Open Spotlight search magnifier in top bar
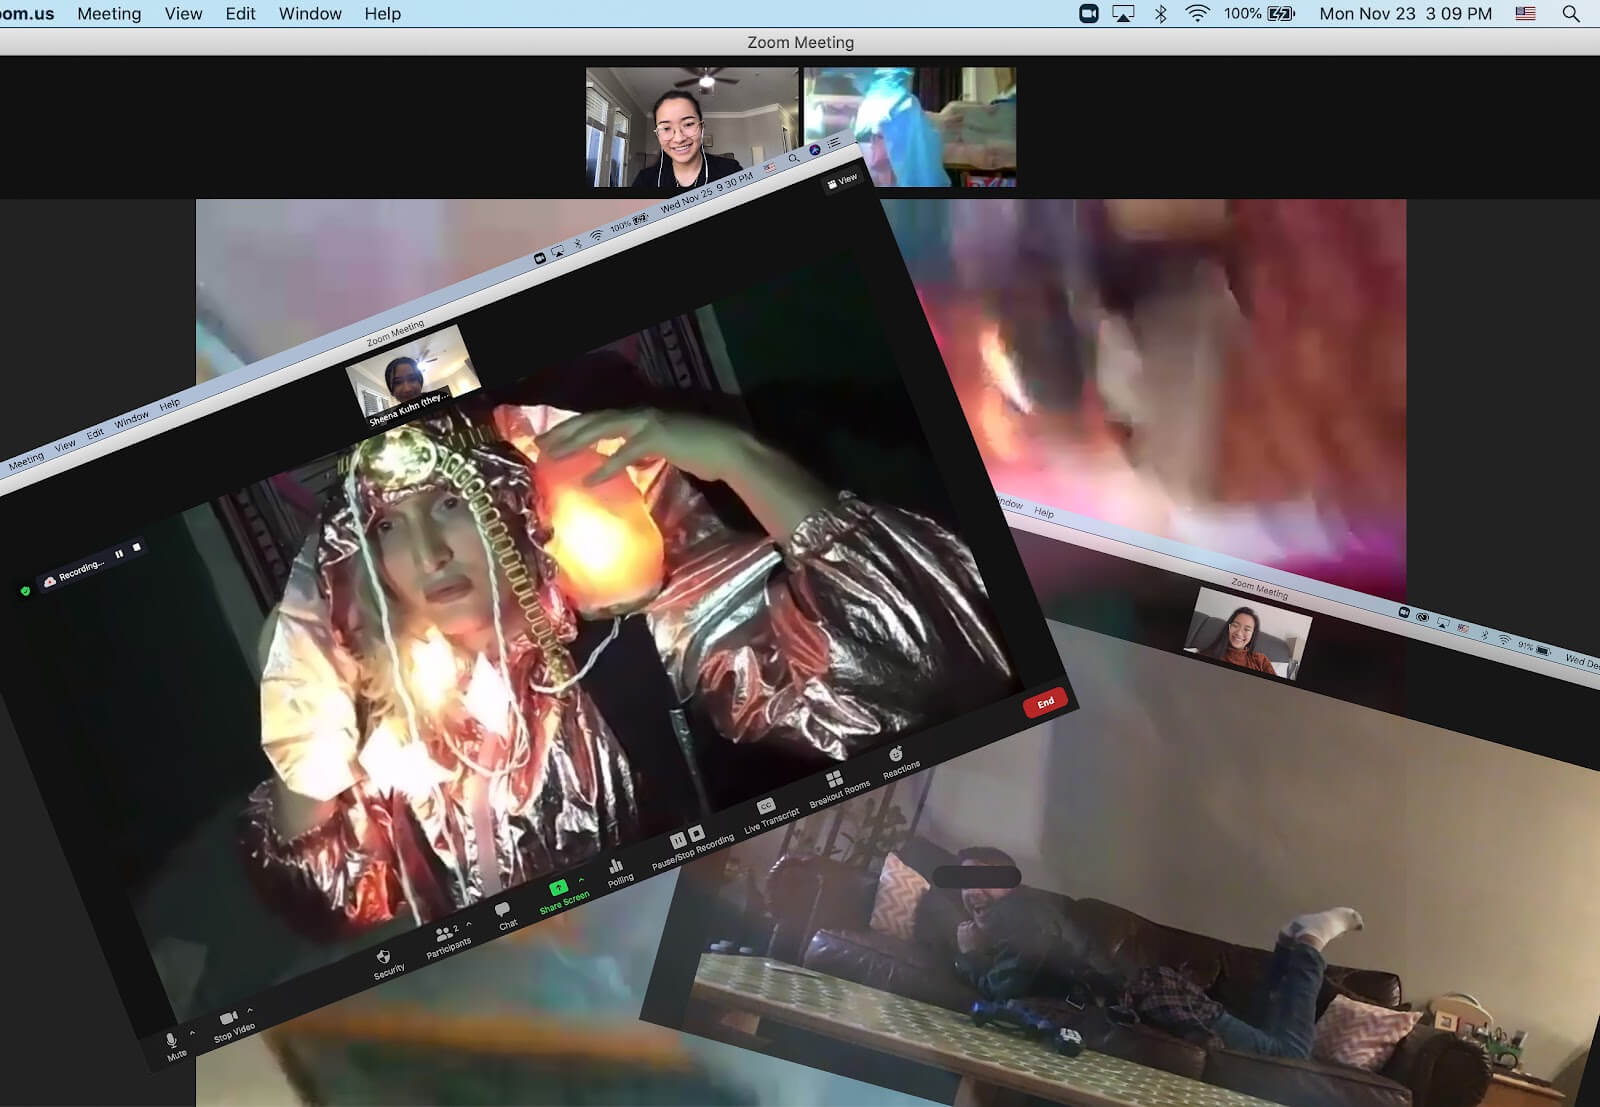Screen dimensions: 1600x1107 point(1571,14)
